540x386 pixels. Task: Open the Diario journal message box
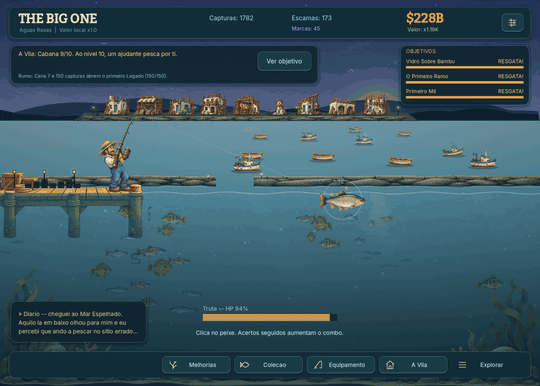pyautogui.click(x=79, y=323)
